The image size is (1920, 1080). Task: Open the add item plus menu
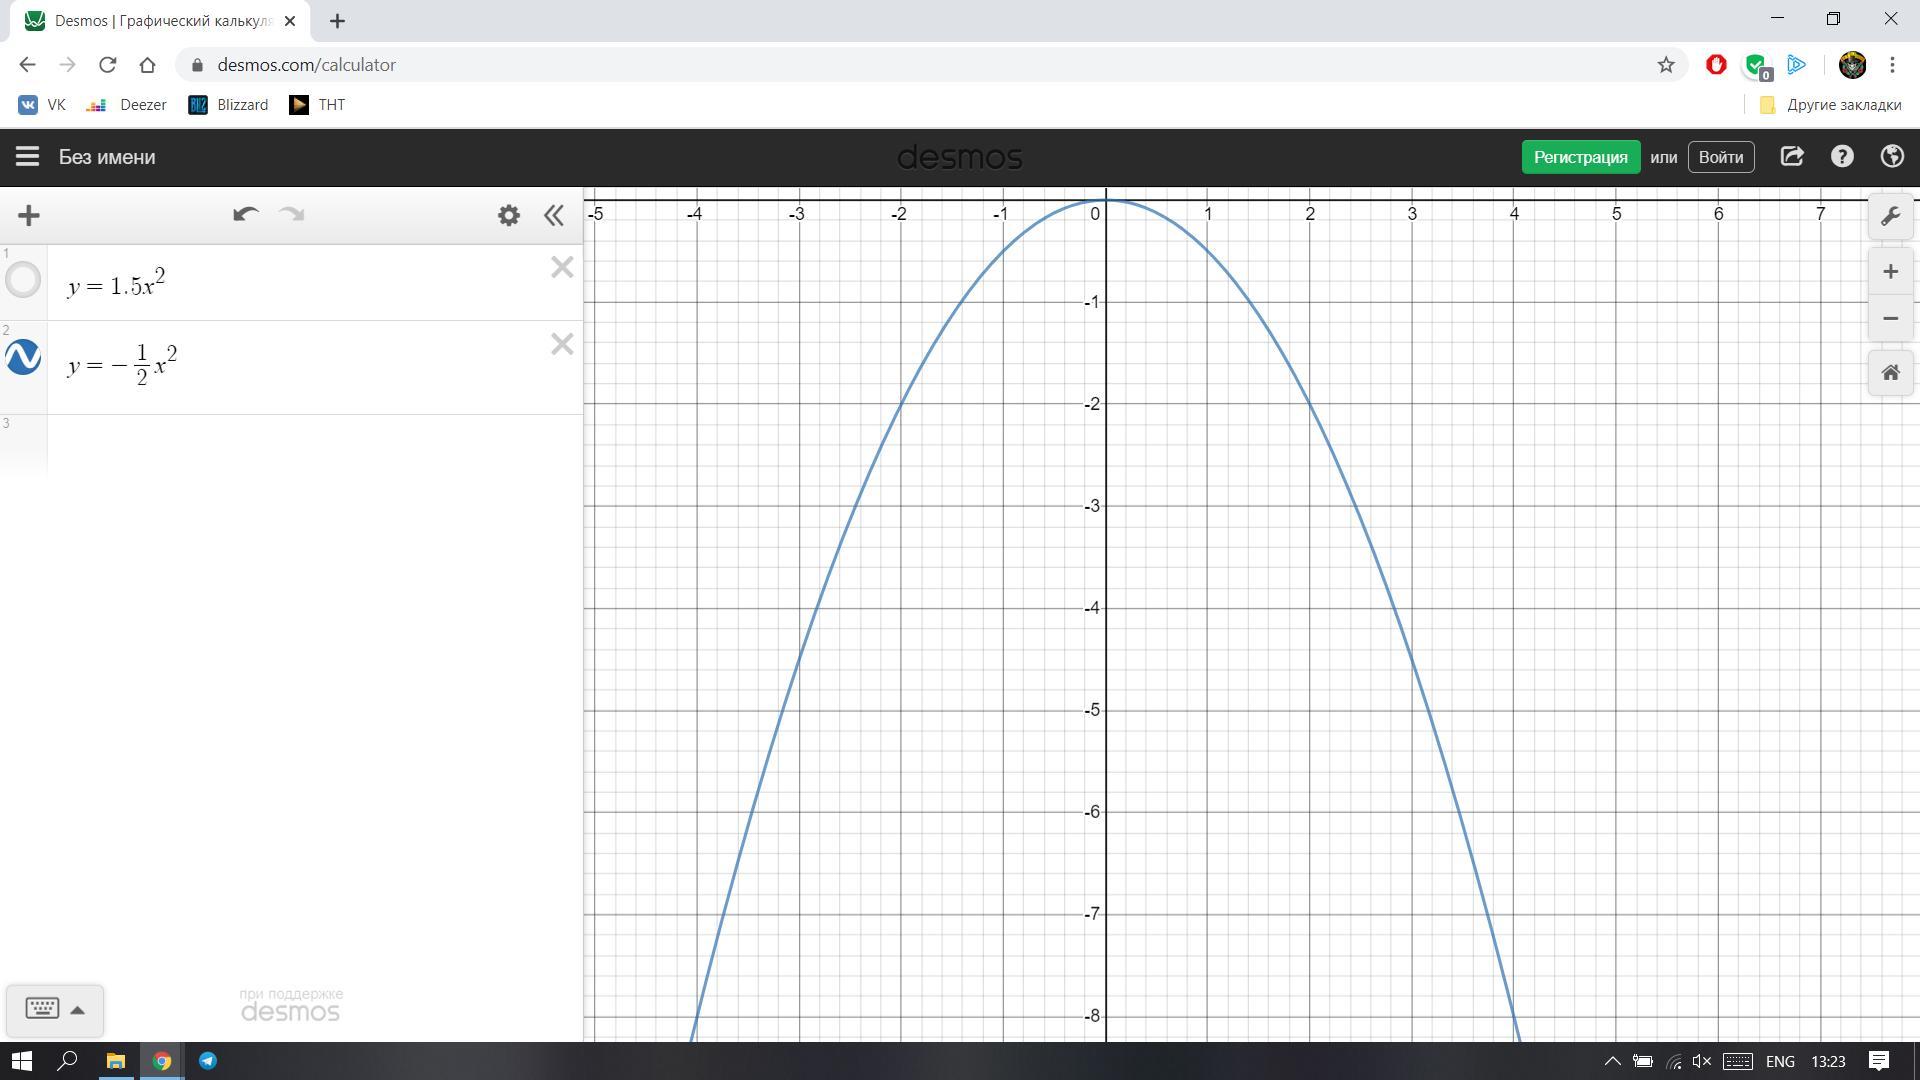(x=29, y=215)
